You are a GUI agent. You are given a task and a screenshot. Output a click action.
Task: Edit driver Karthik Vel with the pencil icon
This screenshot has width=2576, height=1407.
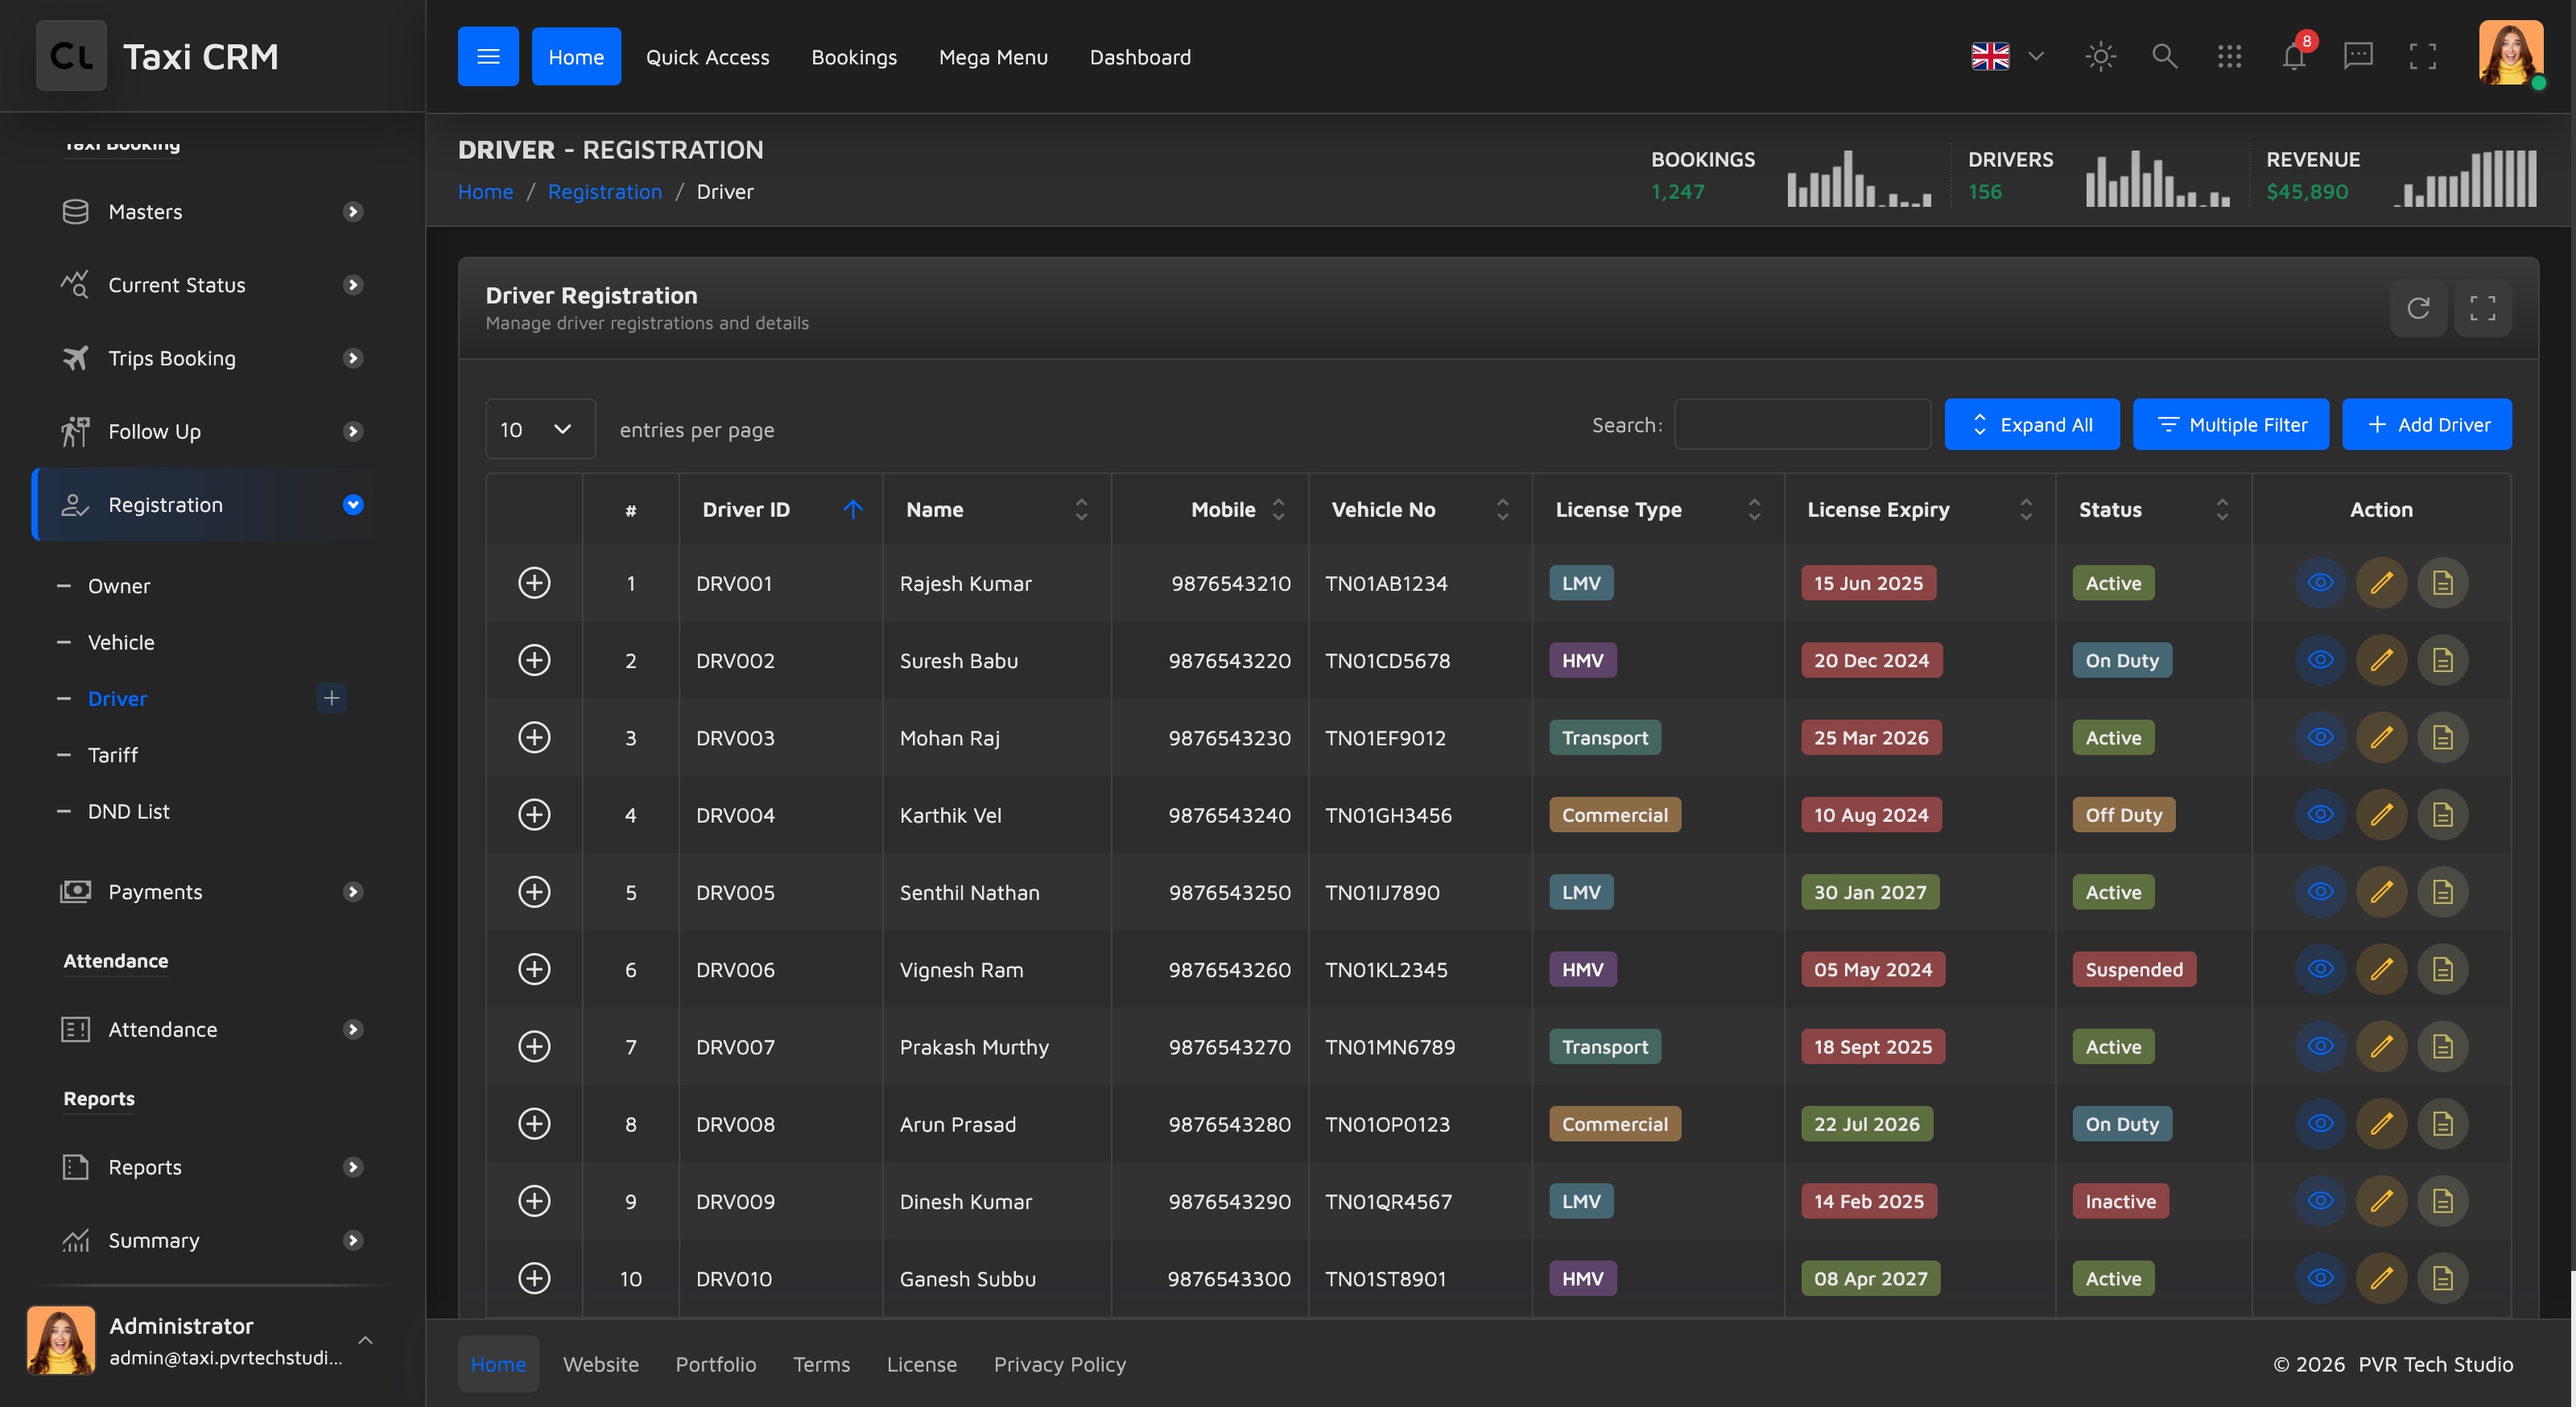[x=2381, y=814]
